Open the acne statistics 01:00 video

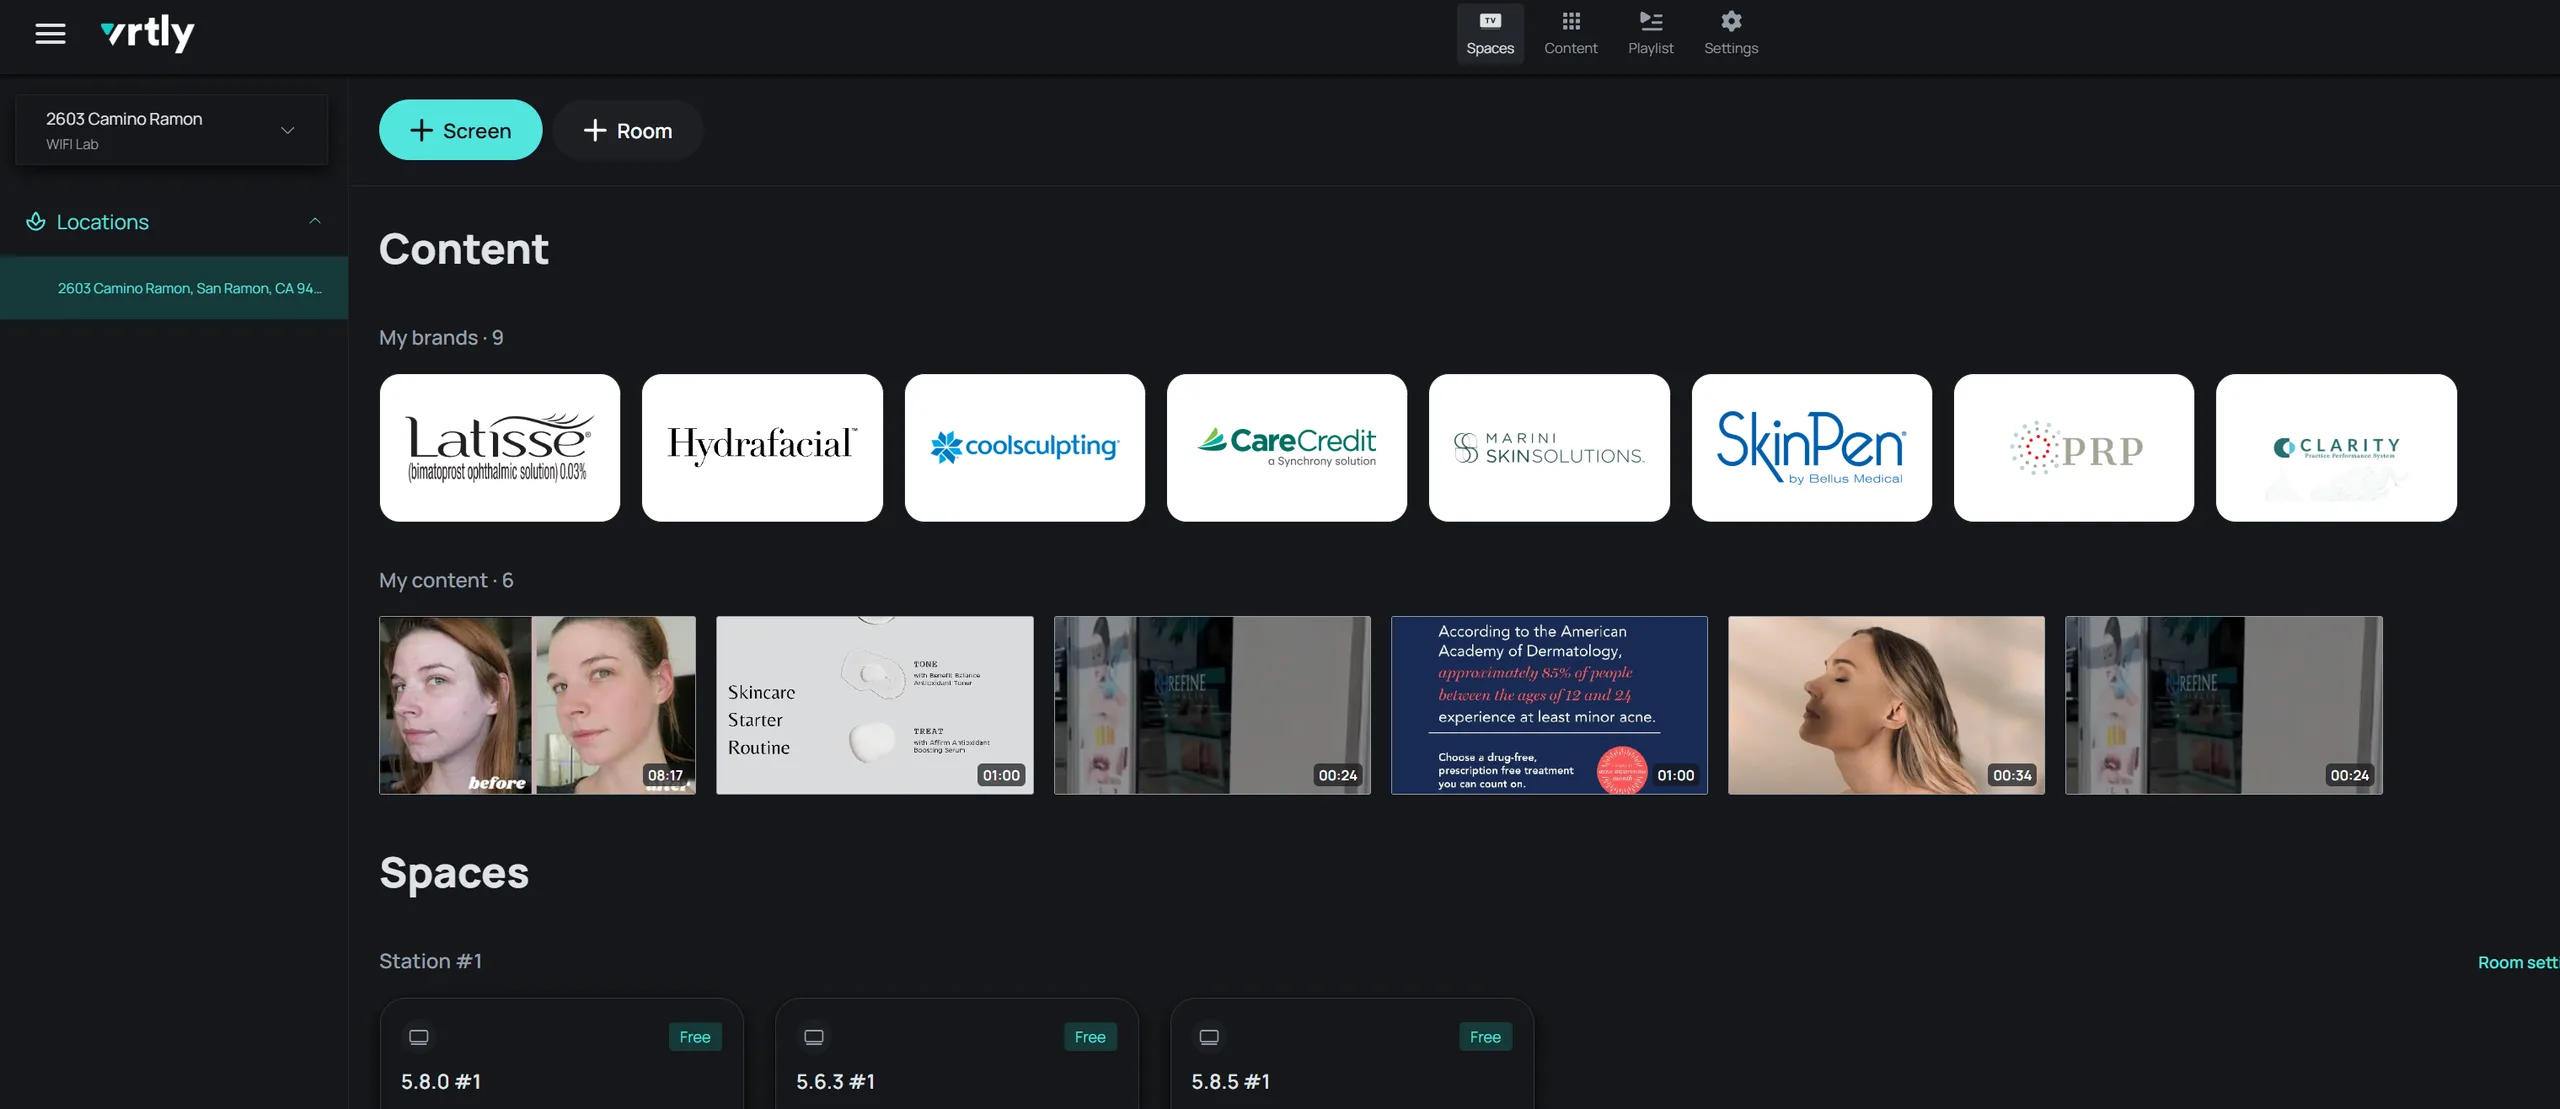tap(1549, 705)
